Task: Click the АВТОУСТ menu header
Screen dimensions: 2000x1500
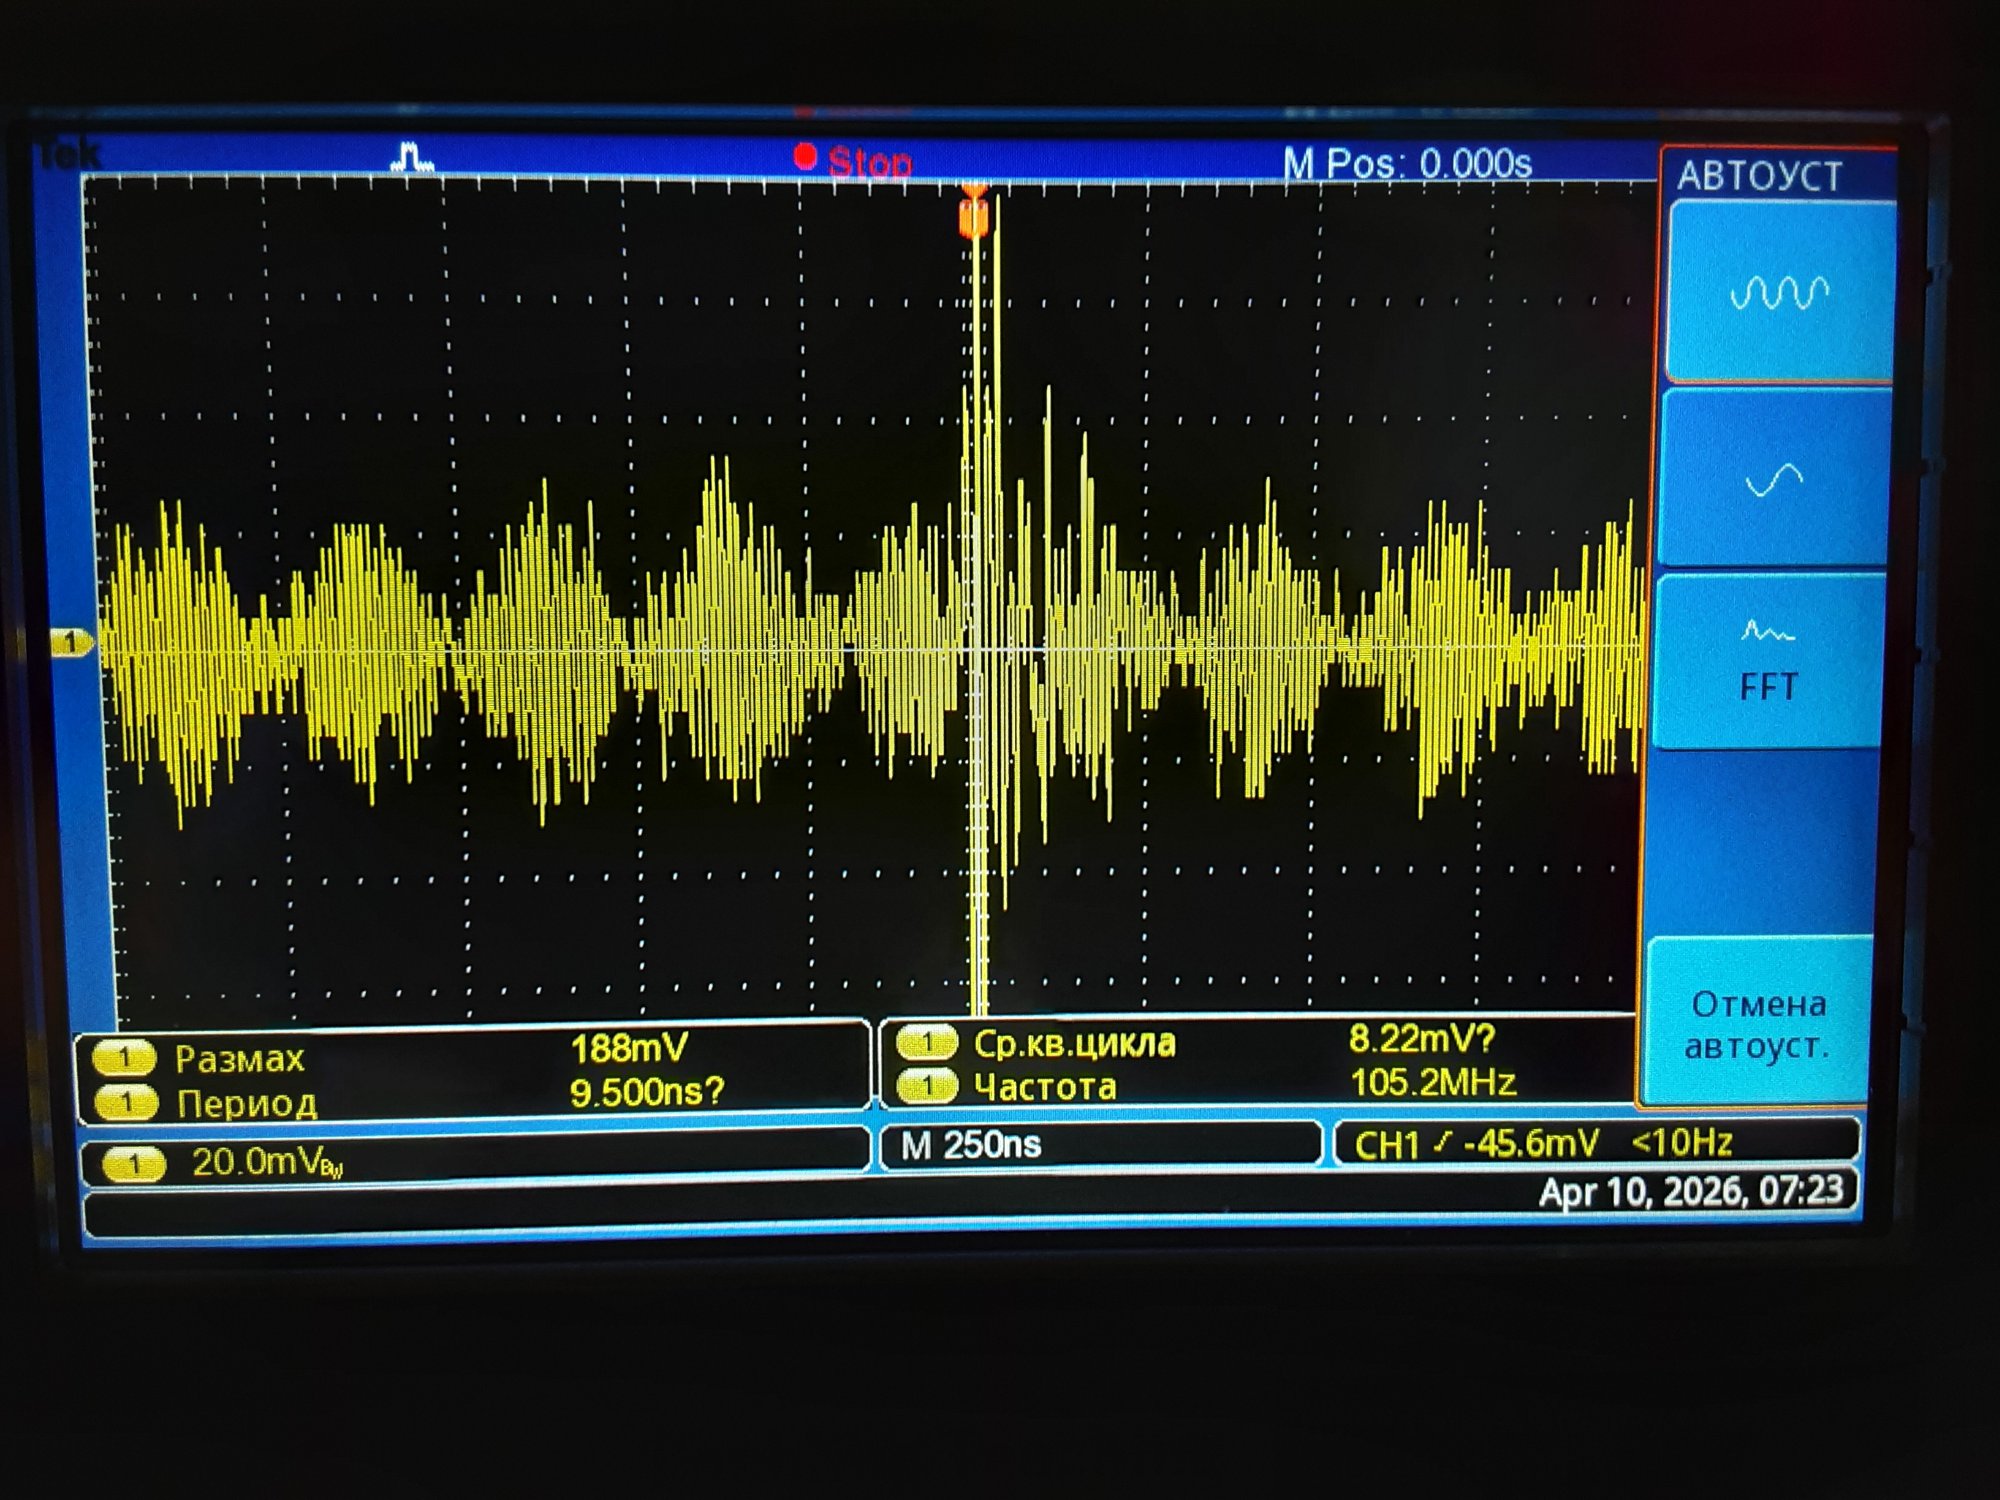Action: click(x=1760, y=177)
